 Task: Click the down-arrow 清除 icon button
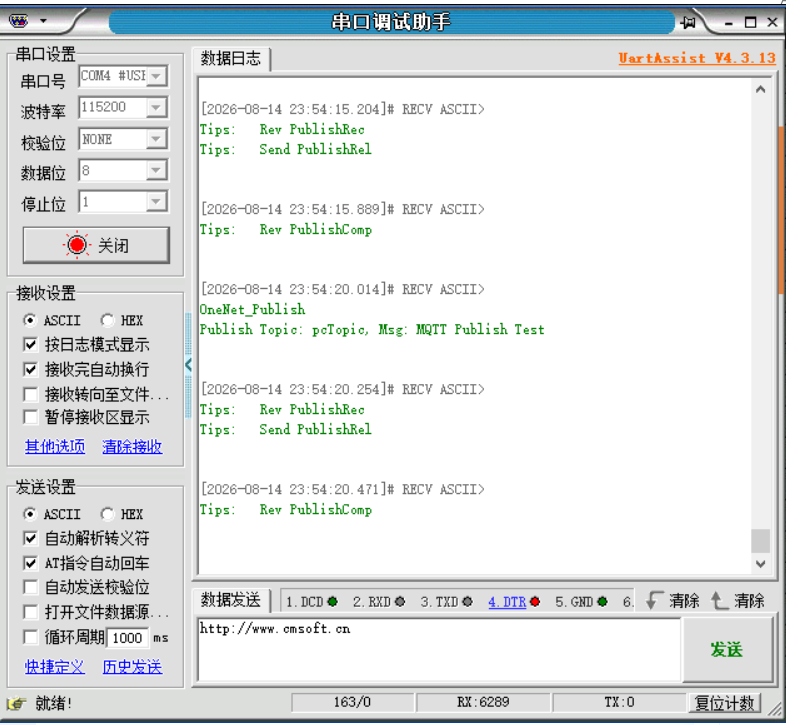(673, 601)
